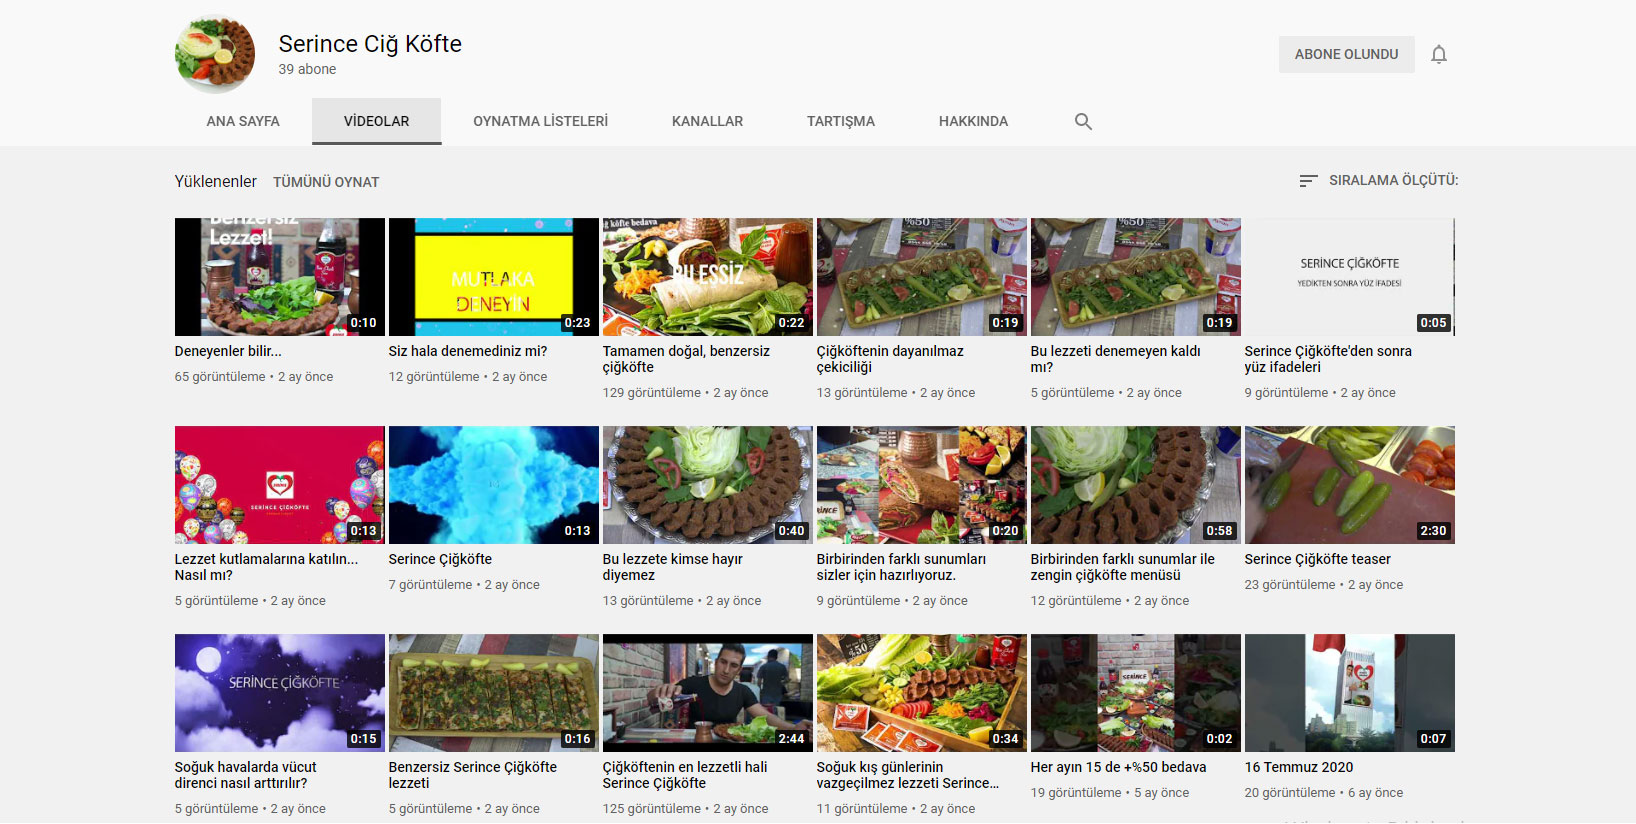
Task: Open Bu lezzeti denemeyen kaldı mı? thumbnail
Action: click(1136, 277)
